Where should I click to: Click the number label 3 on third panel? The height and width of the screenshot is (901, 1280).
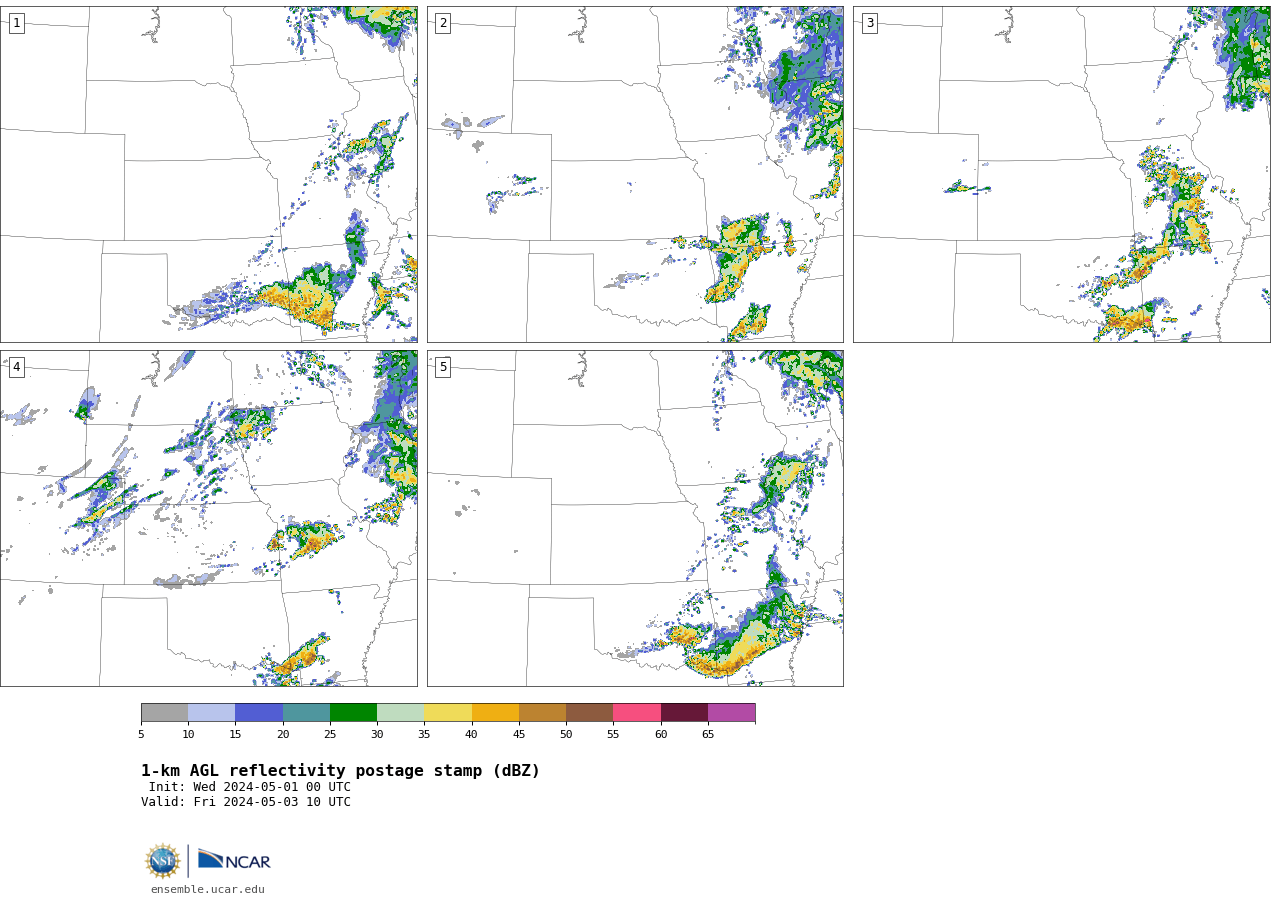(x=869, y=23)
